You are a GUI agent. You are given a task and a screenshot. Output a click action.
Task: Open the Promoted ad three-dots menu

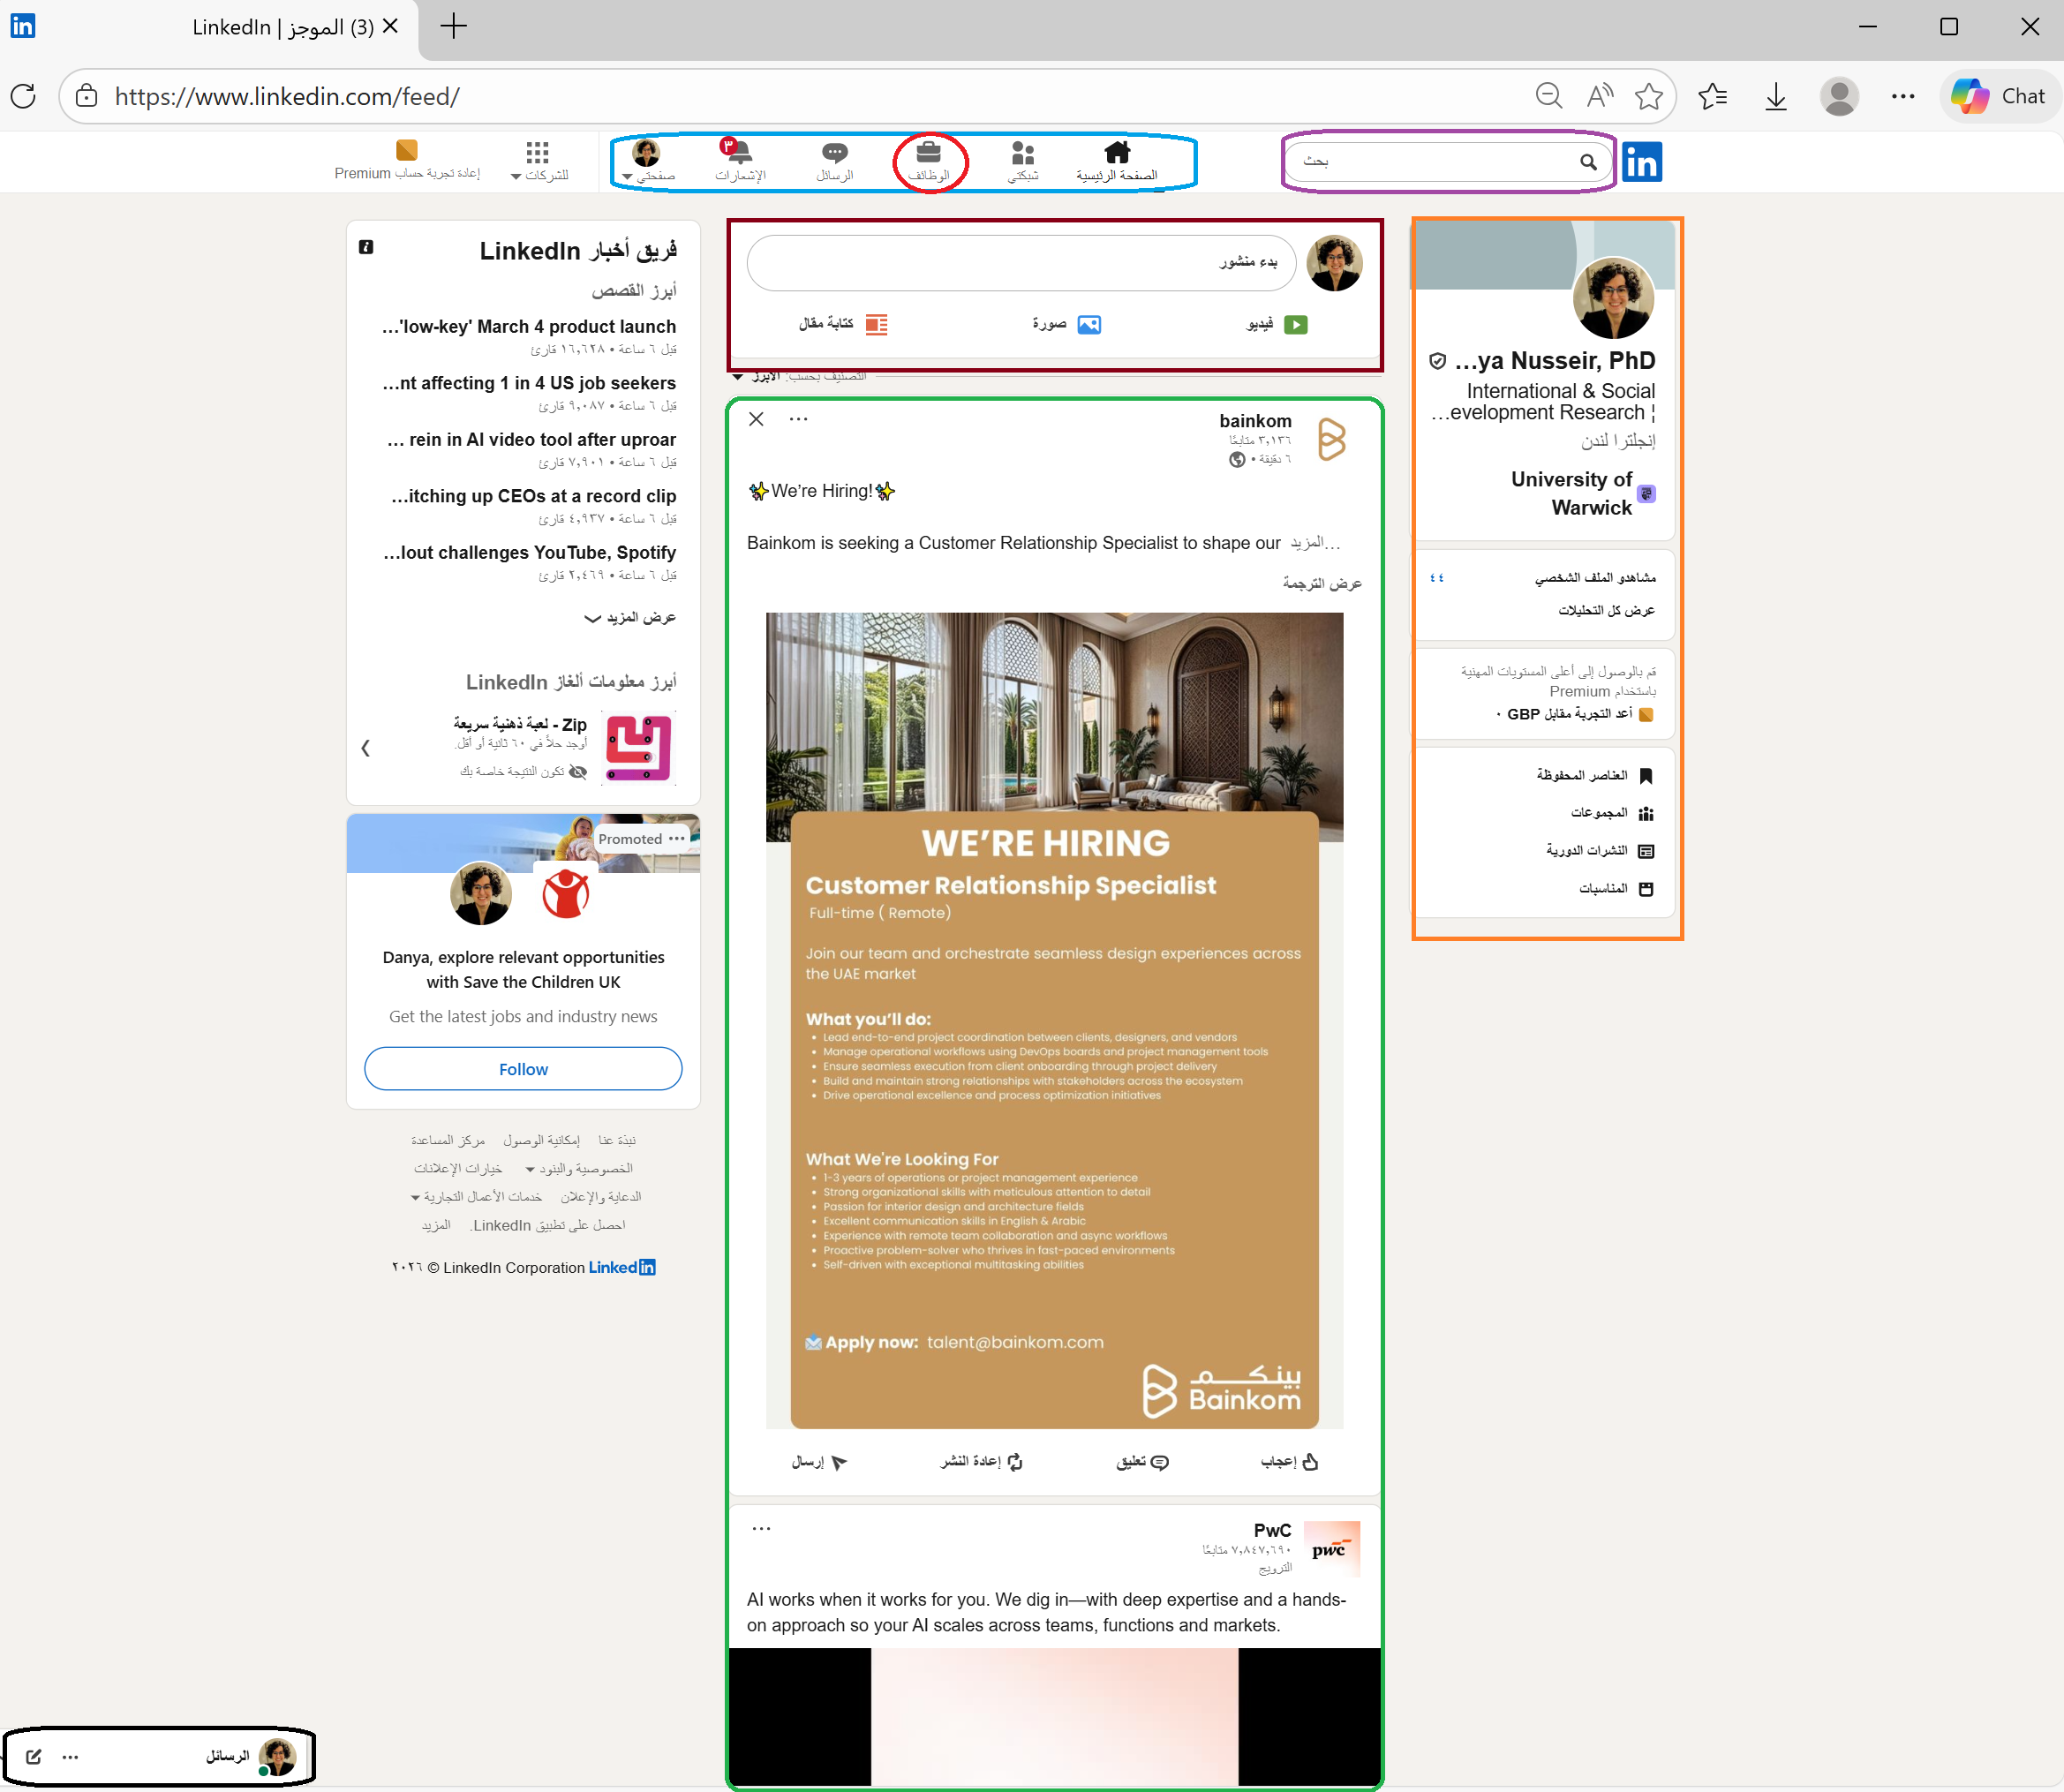(x=677, y=838)
